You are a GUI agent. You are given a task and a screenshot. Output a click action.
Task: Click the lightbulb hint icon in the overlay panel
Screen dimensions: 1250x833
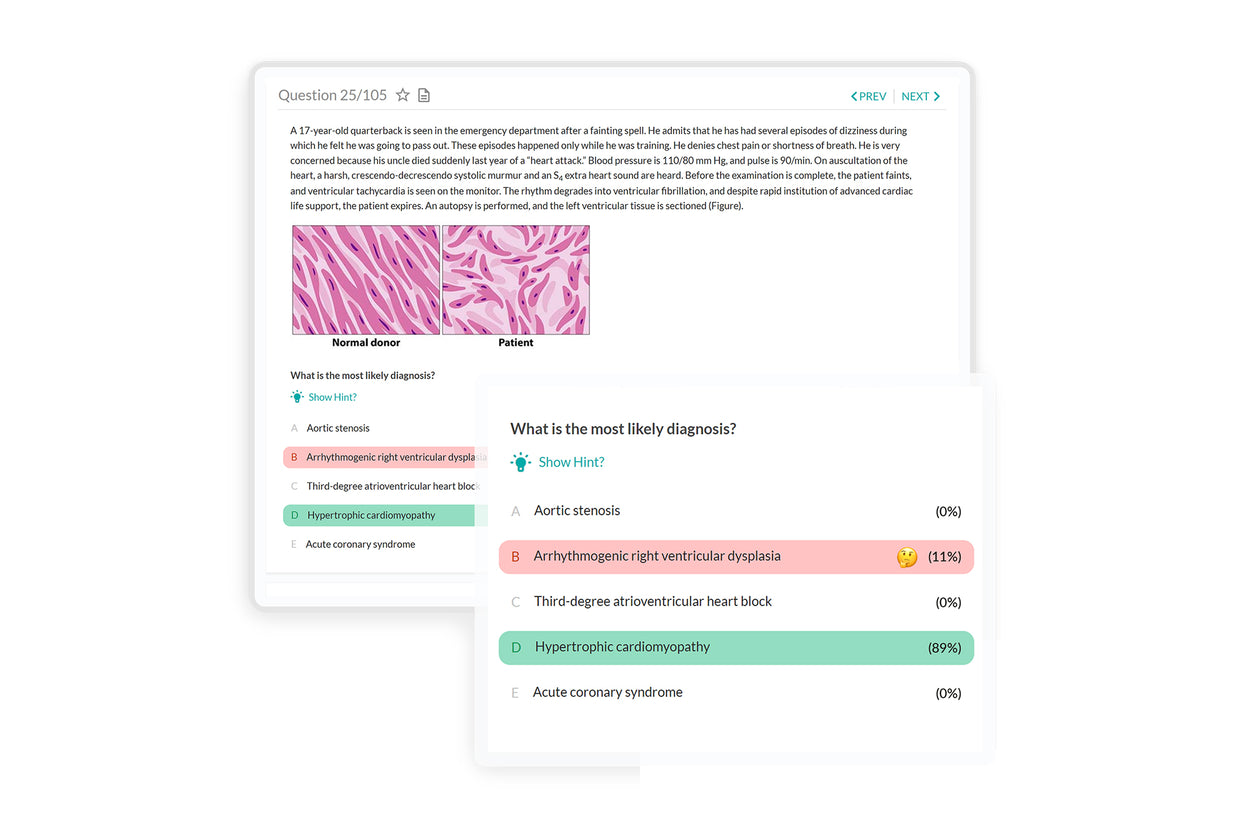520,462
